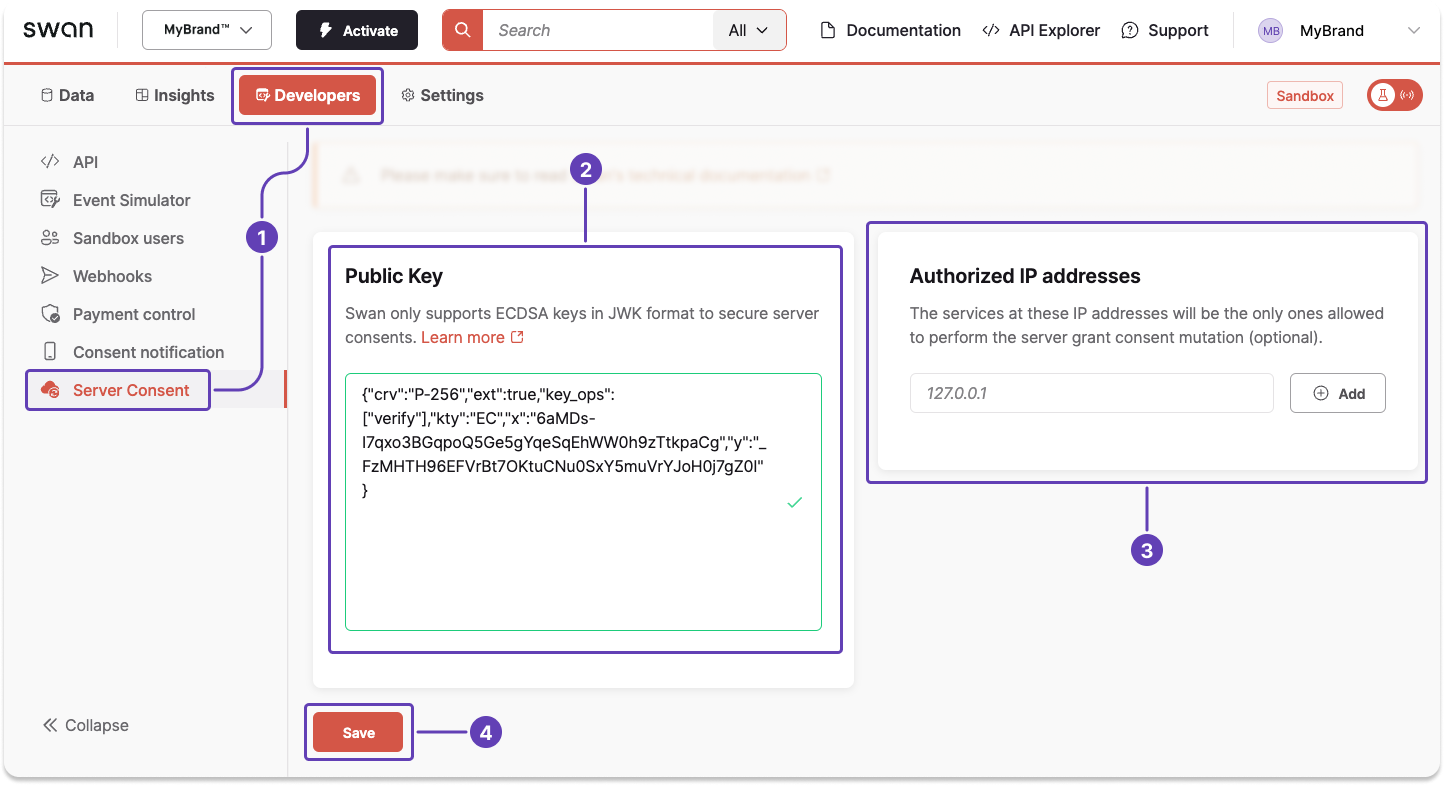Save the server consent configuration
Viewport: 1444px width, 785px height.
coord(358,732)
